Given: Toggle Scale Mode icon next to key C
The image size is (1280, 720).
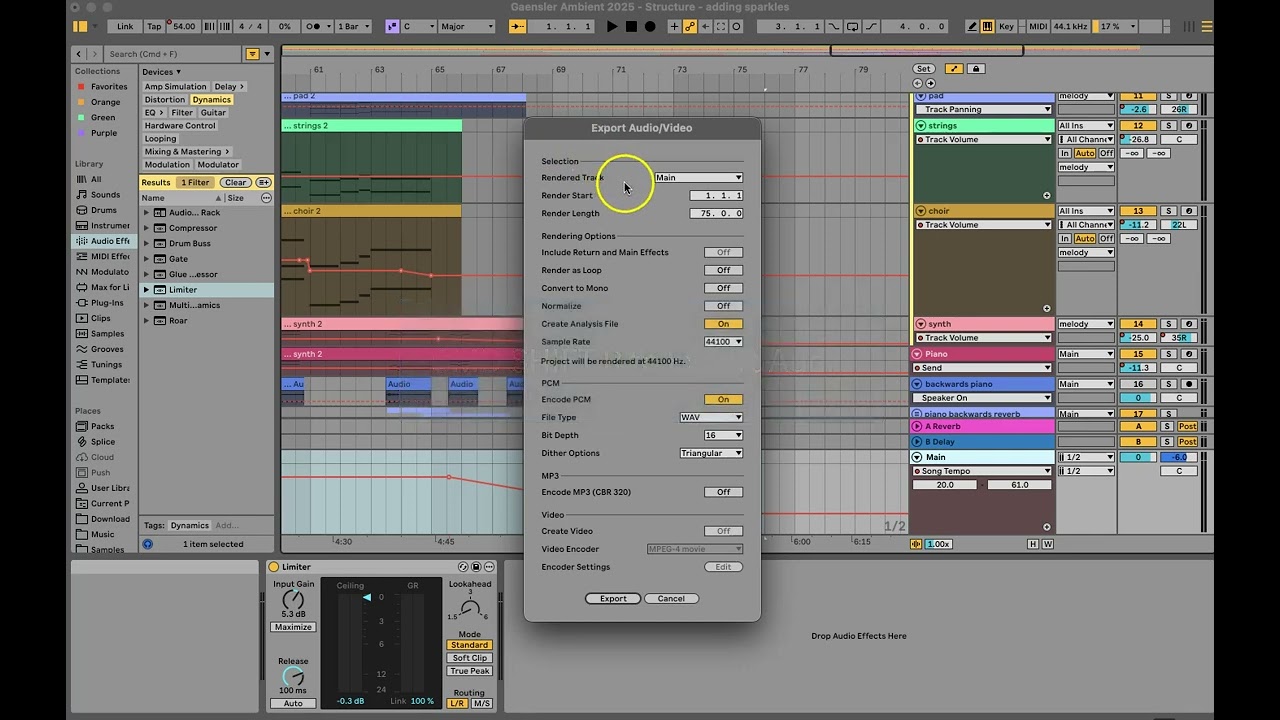Looking at the screenshot, I should [393, 26].
